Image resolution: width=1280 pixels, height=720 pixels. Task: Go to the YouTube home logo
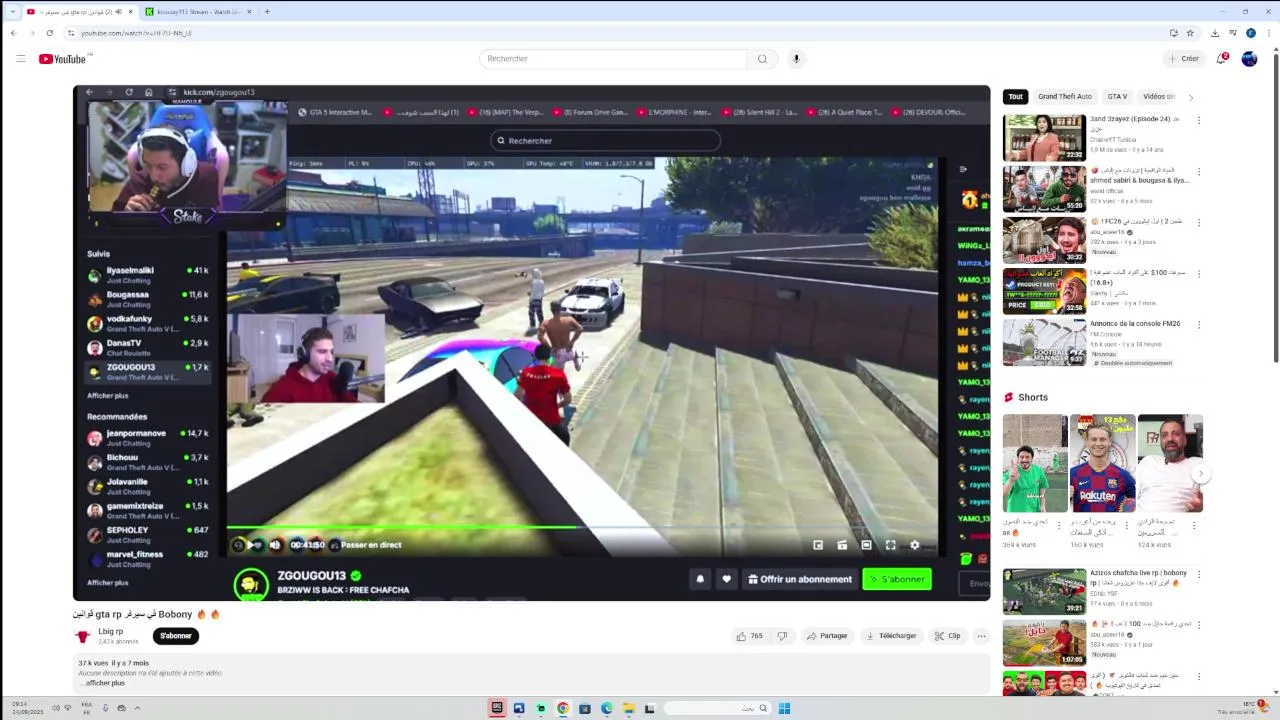point(62,59)
